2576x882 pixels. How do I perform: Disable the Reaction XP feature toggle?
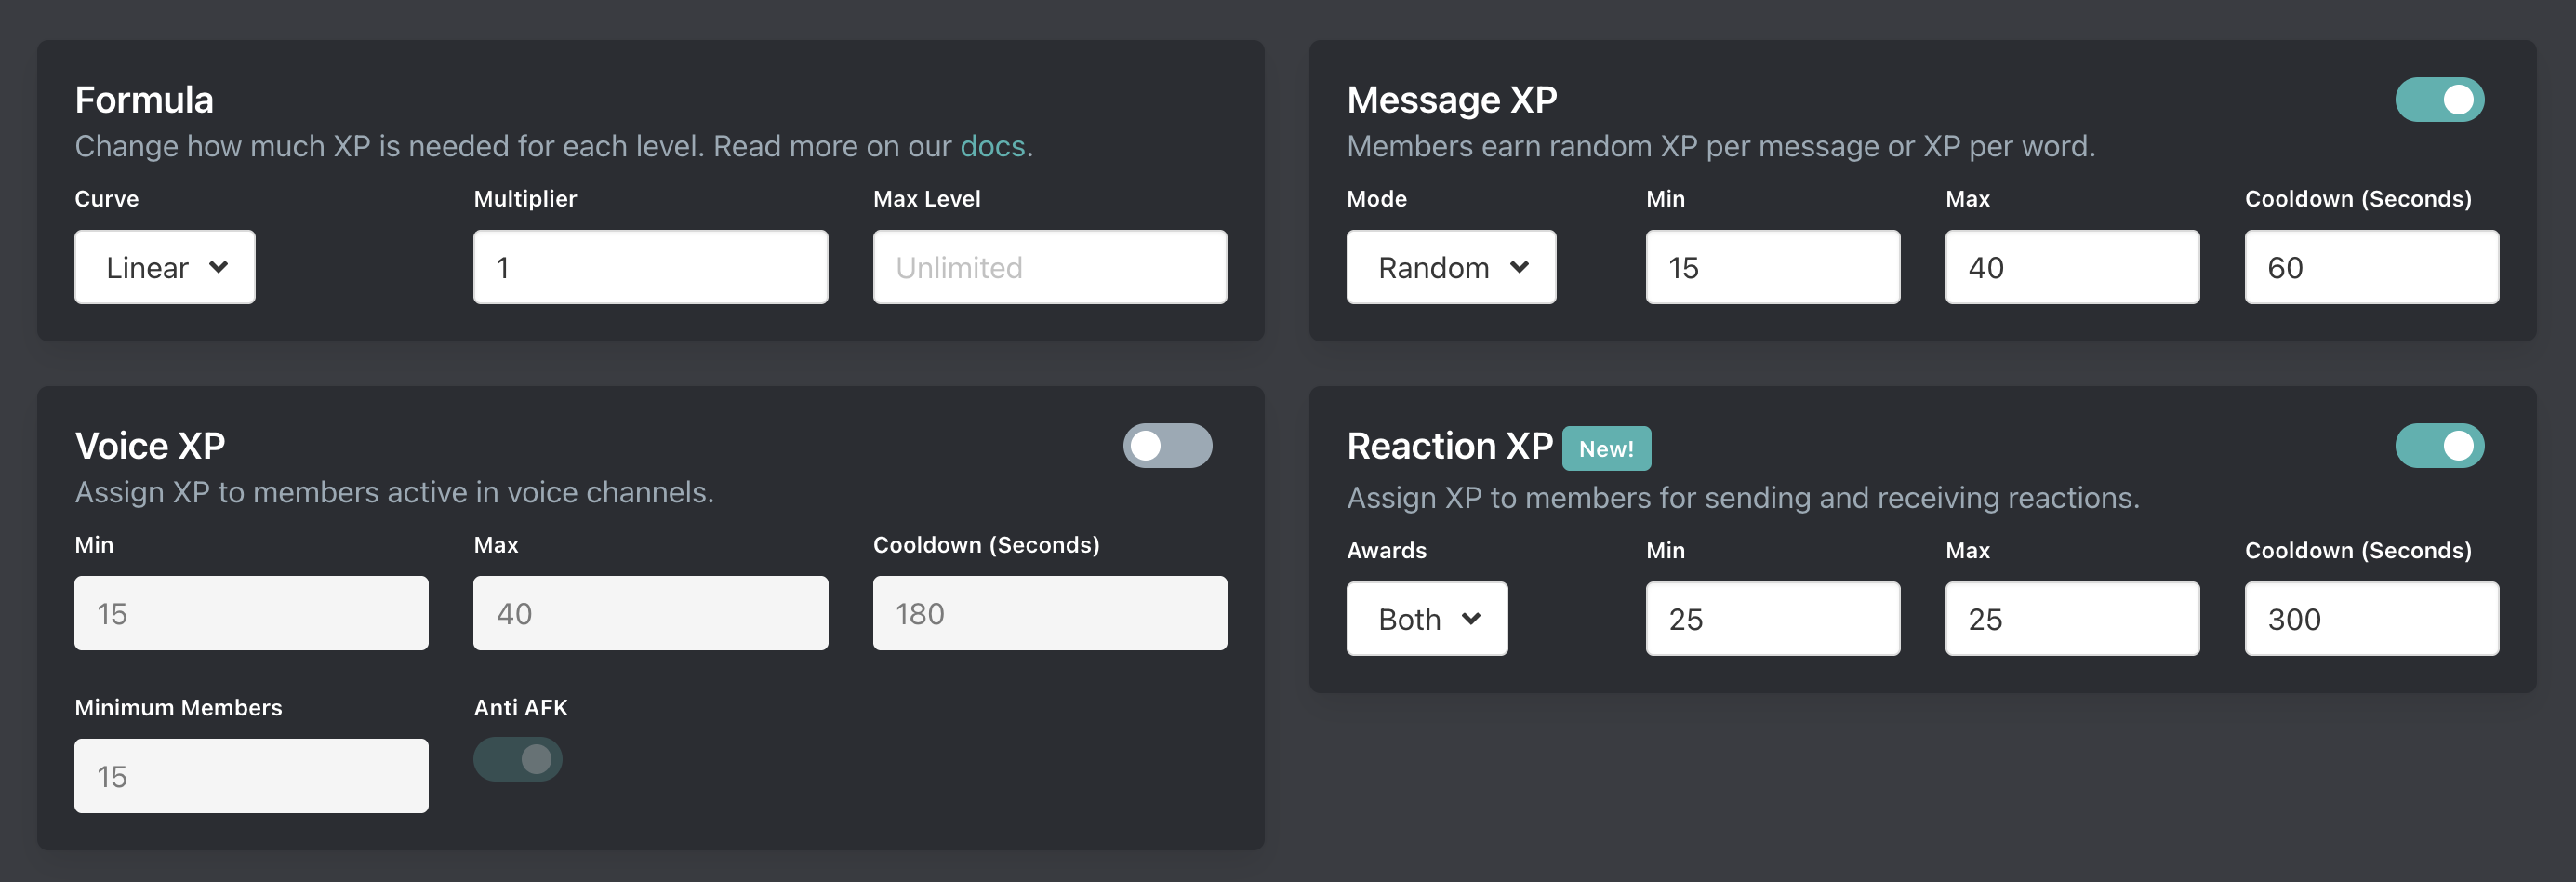2440,446
